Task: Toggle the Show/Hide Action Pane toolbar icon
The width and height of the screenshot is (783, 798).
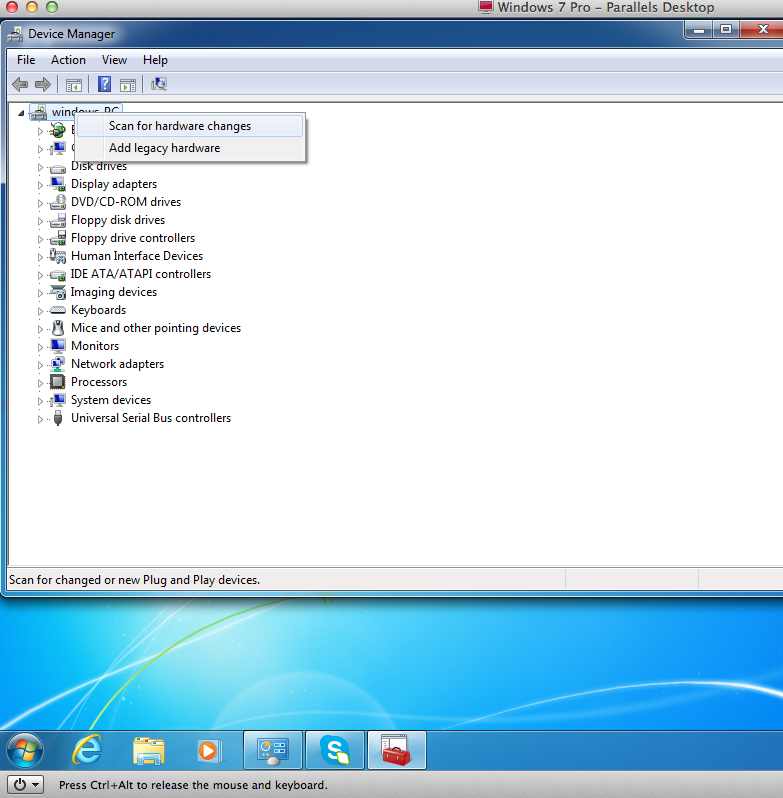Action: click(x=128, y=84)
